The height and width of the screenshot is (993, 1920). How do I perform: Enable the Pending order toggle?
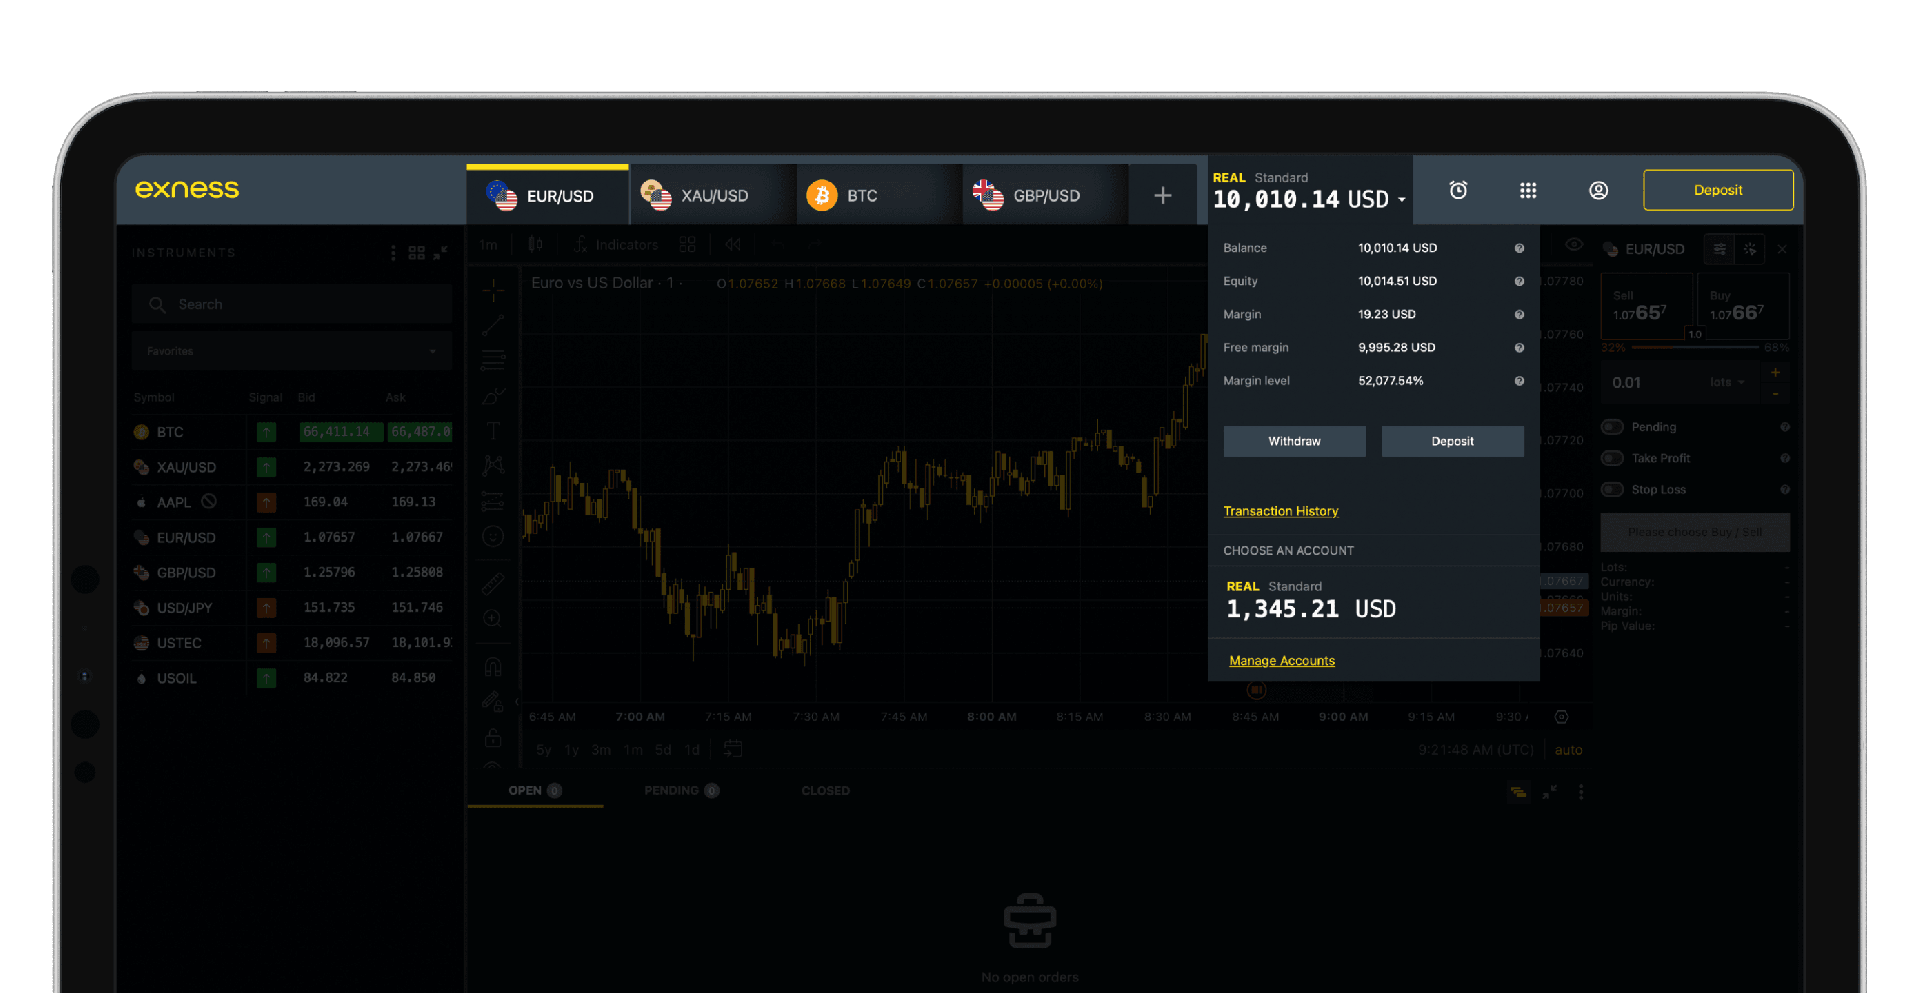pos(1612,427)
